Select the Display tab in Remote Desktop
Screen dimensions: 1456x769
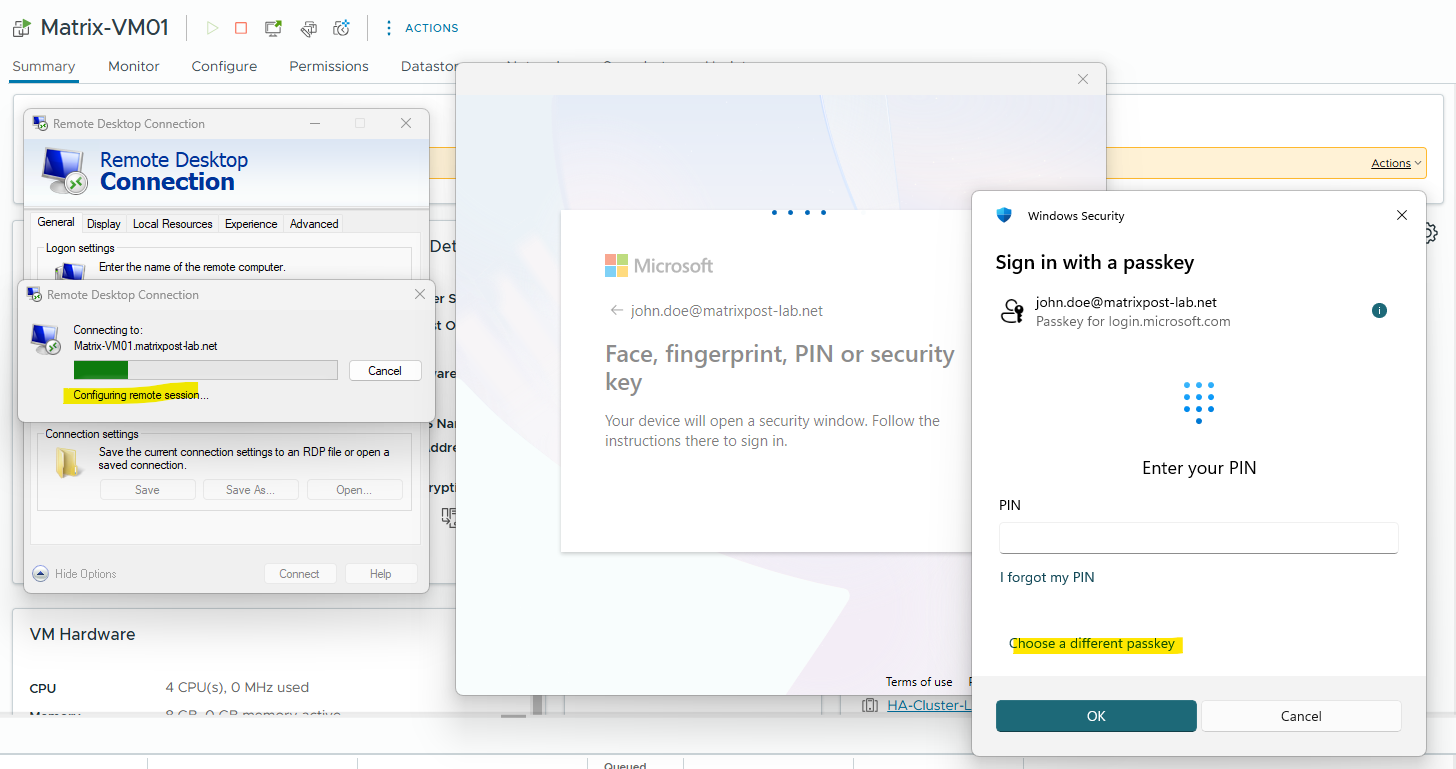tap(103, 224)
